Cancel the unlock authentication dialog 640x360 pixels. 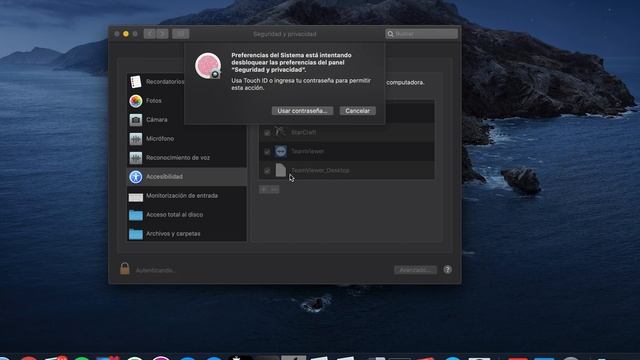click(x=358, y=111)
